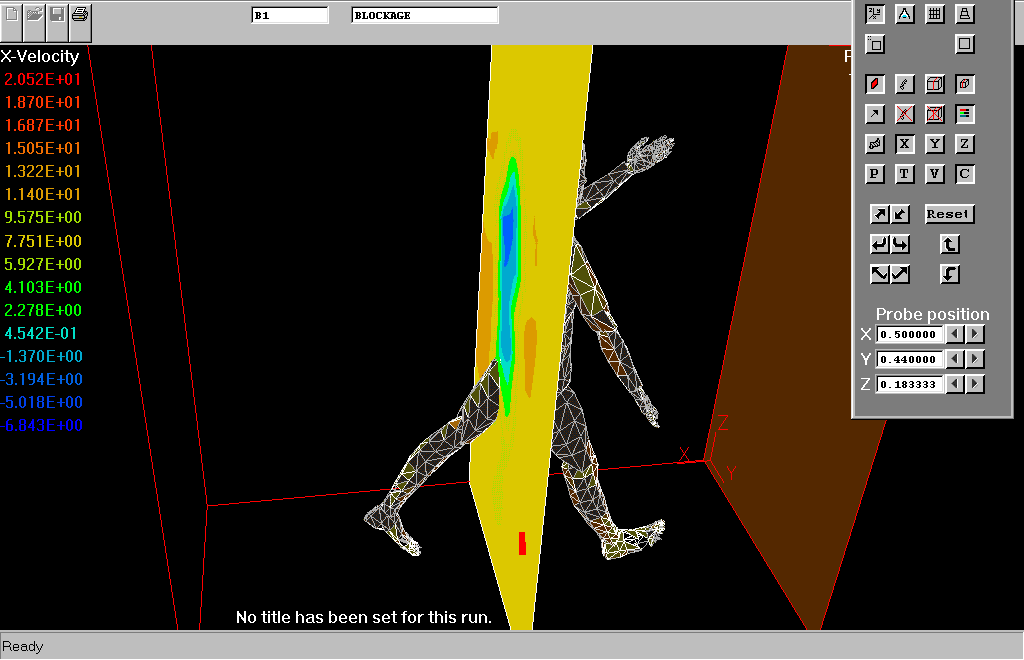Click the red 2.052E+01 legend value
The image size is (1024, 660).
click(x=42, y=79)
